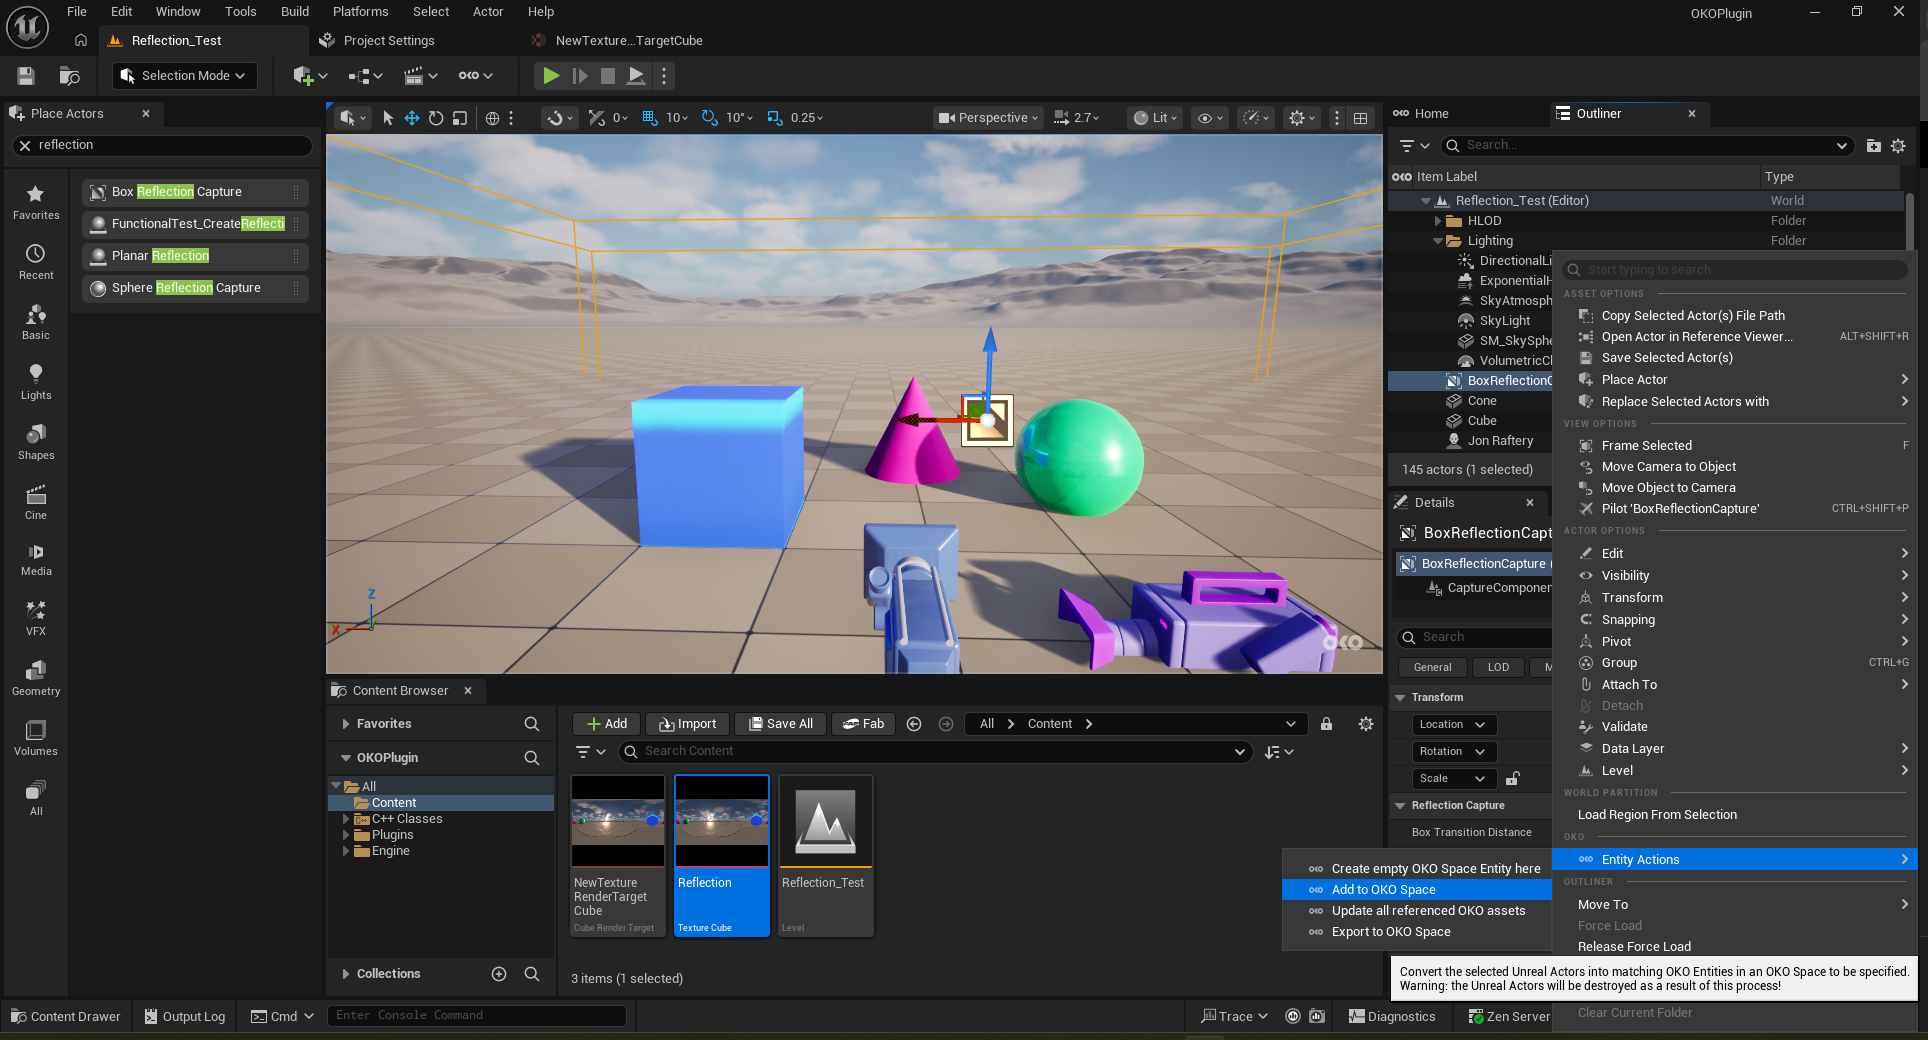Open the Show flags eye menu in viewport
Image resolution: width=1928 pixels, height=1040 pixels.
tap(1210, 118)
